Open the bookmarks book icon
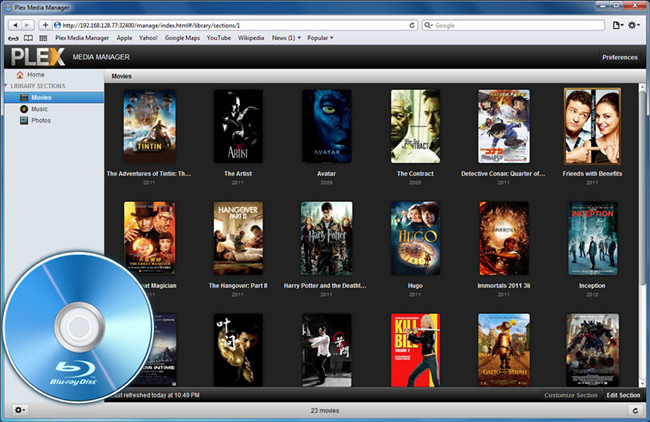The image size is (650, 422). click(x=28, y=38)
